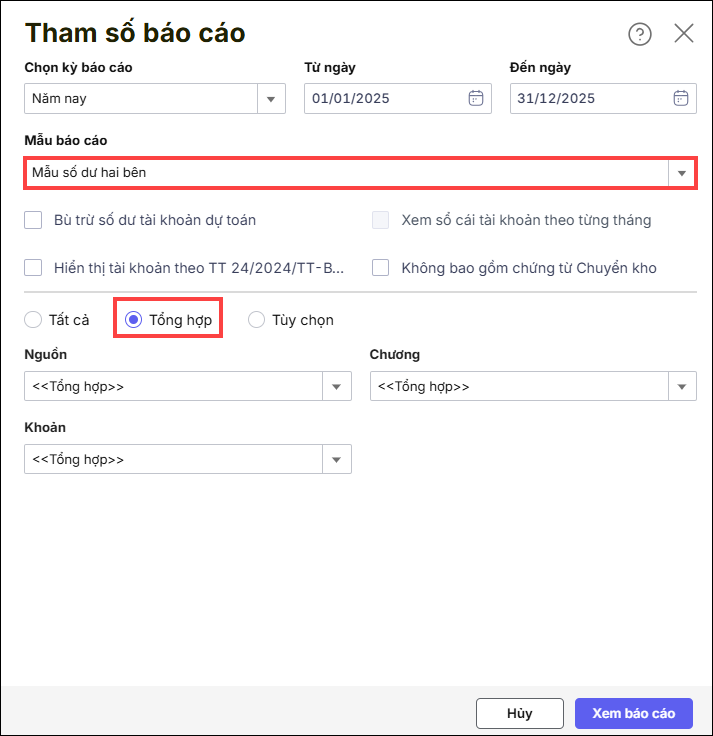
Task: Expand the Chọn kỳ báo cáo dropdown arrow
Action: tap(271, 99)
